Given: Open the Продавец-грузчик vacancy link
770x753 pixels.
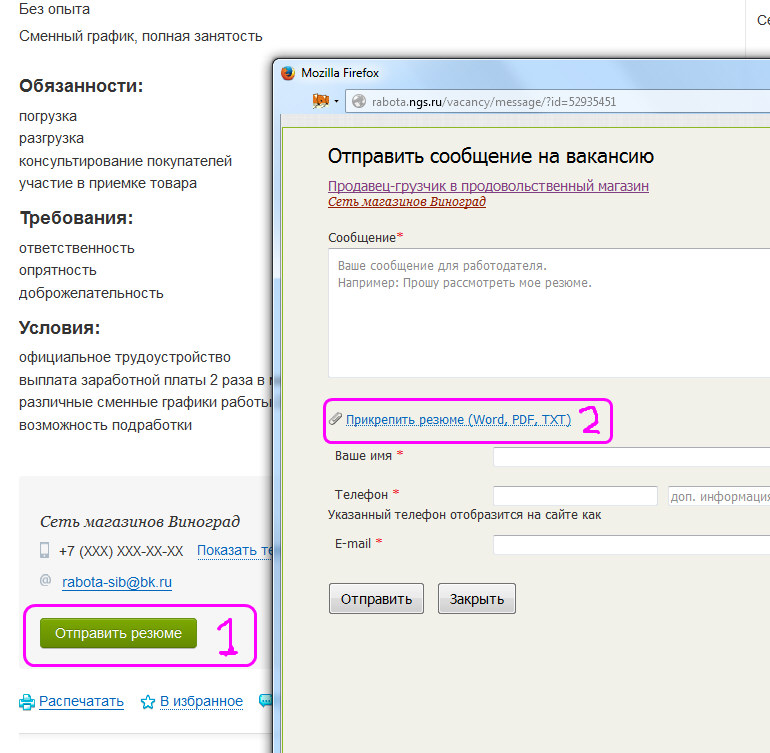Looking at the screenshot, I should [488, 186].
